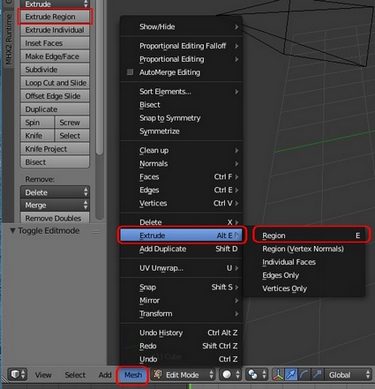Select the translate manipulator arrow icon
The height and width of the screenshot is (389, 375).
pos(291,375)
